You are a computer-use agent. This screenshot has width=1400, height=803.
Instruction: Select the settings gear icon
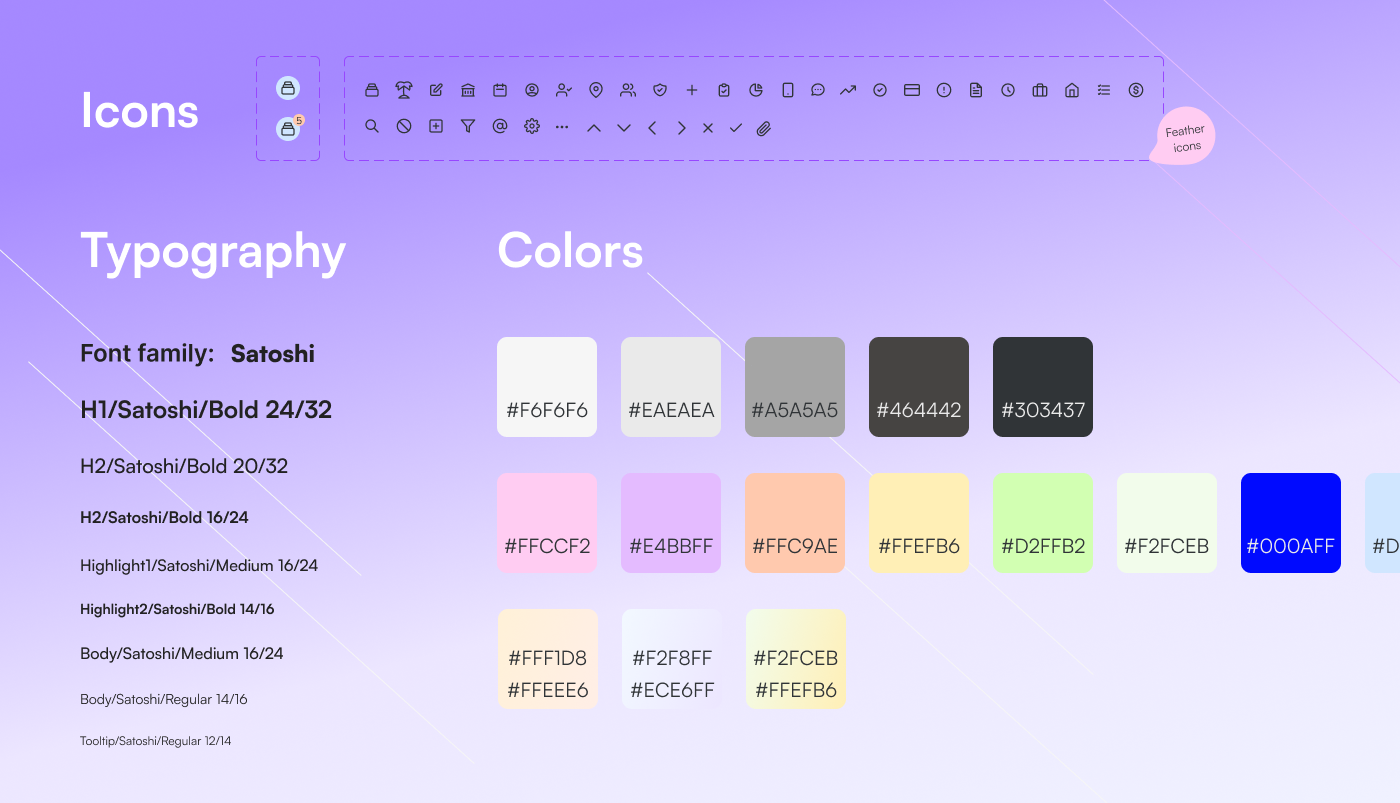coord(532,127)
